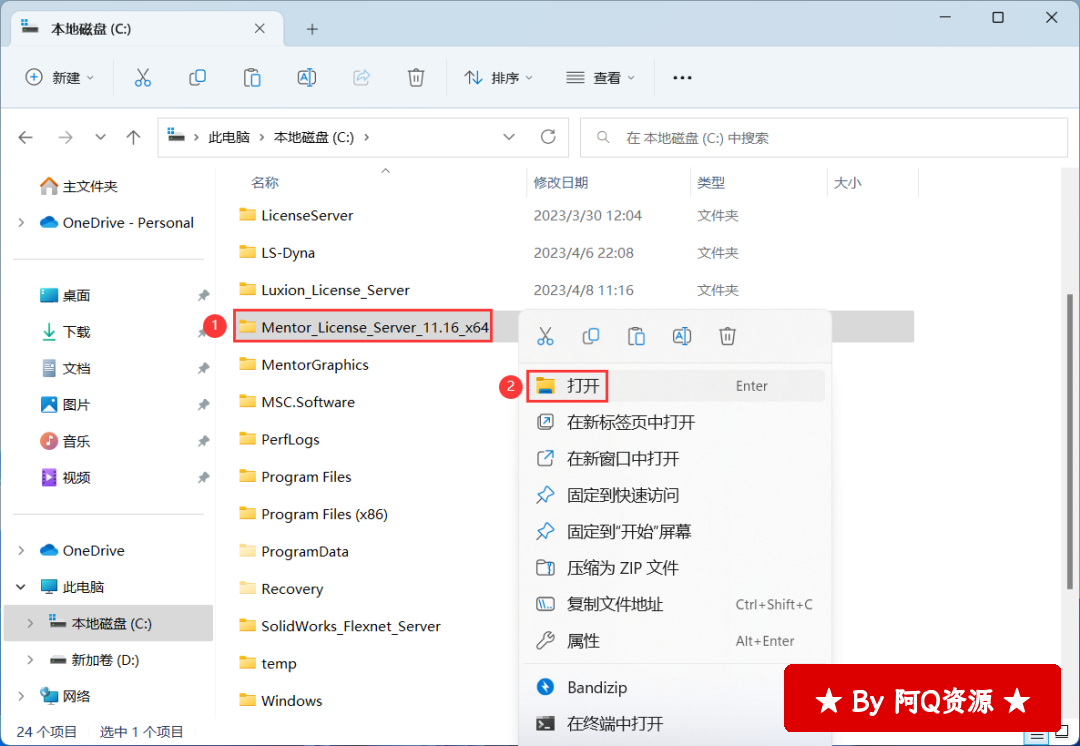Viewport: 1080px width, 746px height.
Task: Click the Copy icon in the context menu
Action: [591, 336]
